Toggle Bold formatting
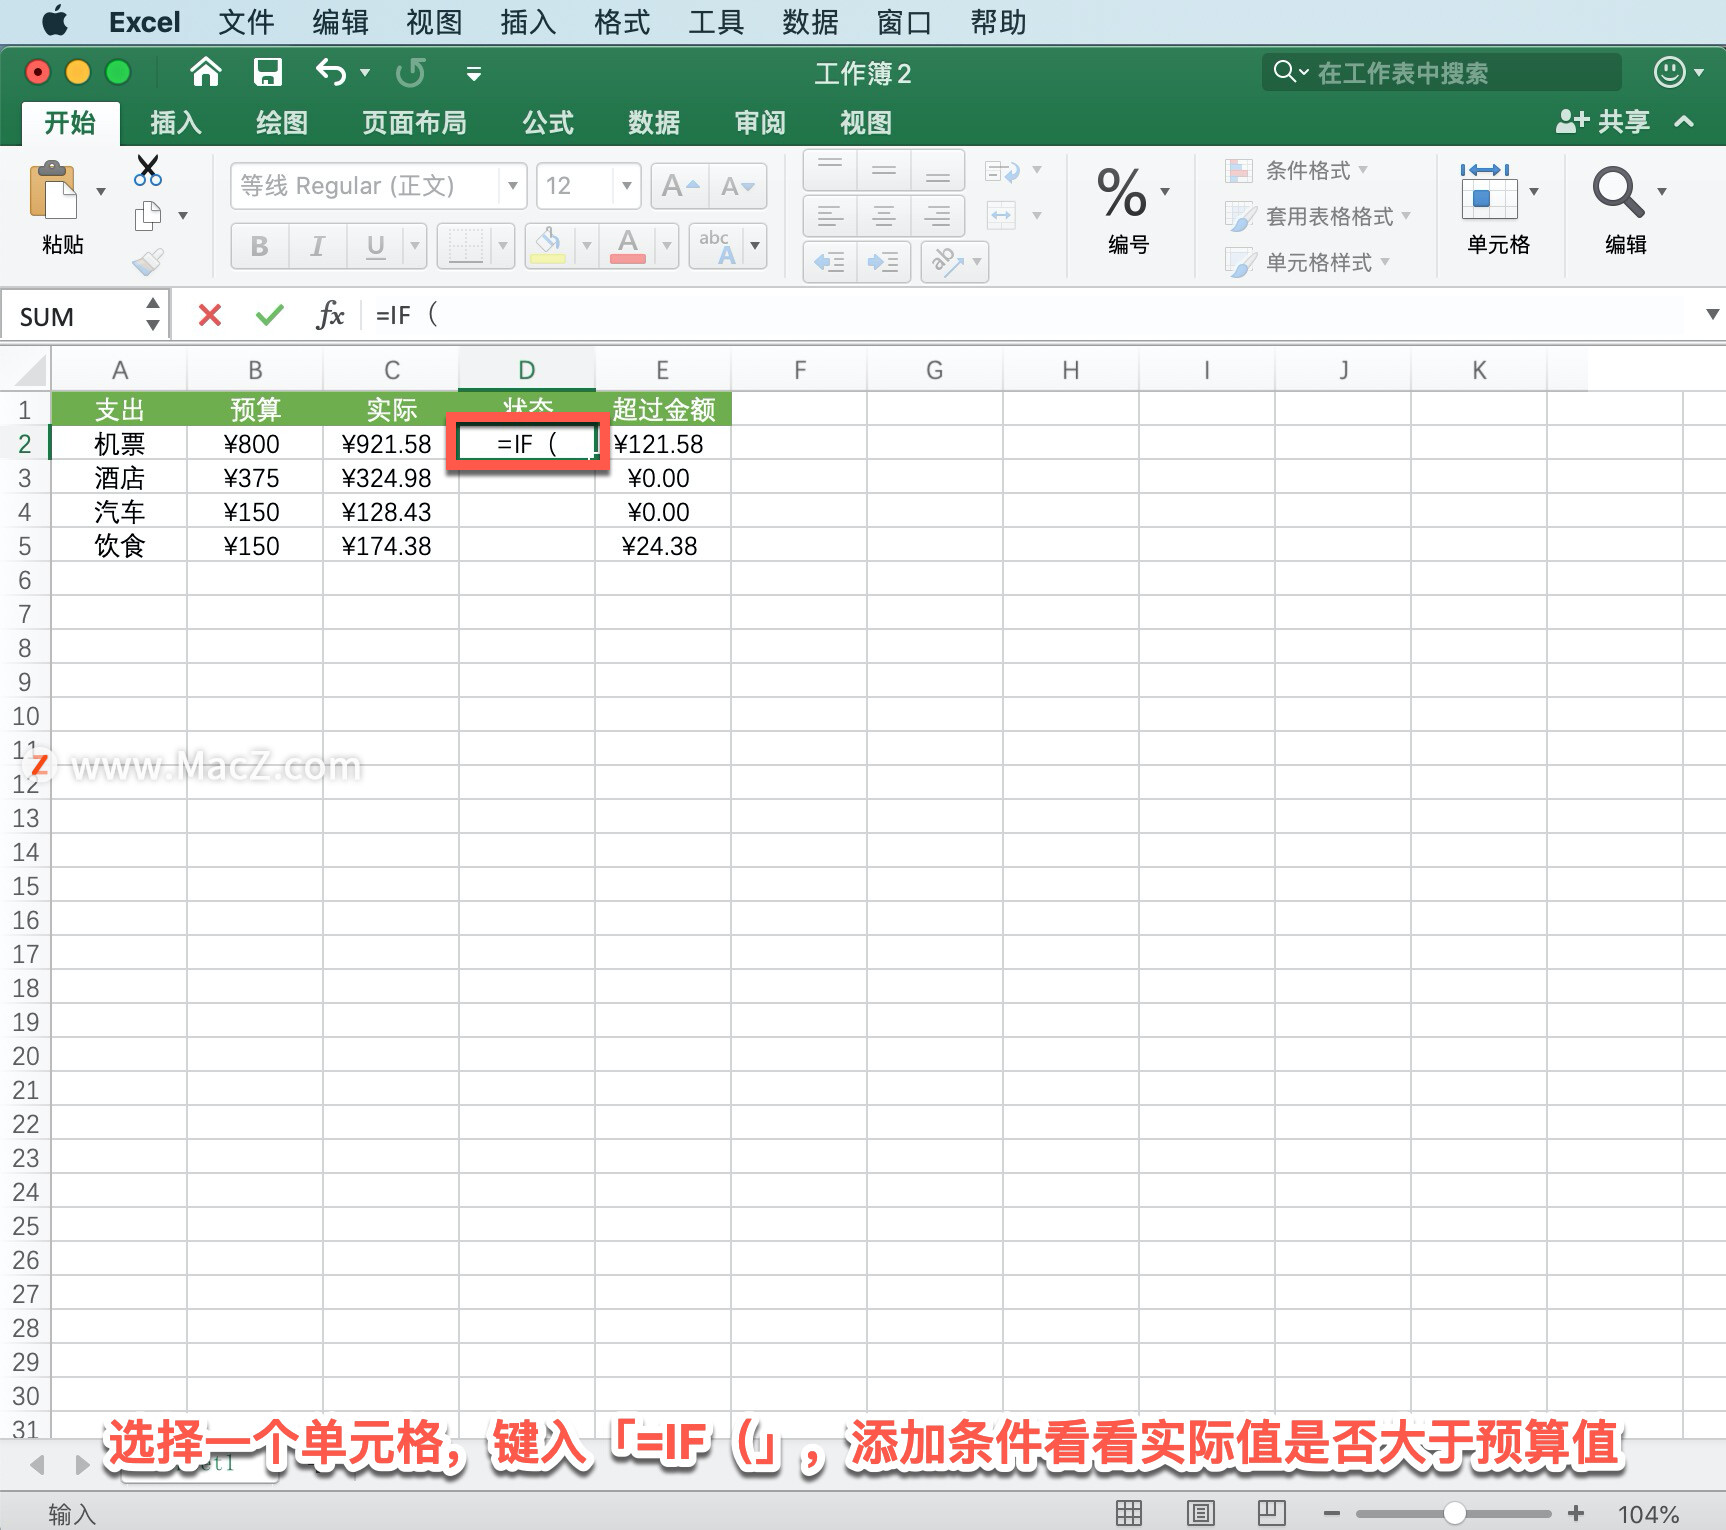Screen dimensions: 1726x1530 tap(260, 246)
